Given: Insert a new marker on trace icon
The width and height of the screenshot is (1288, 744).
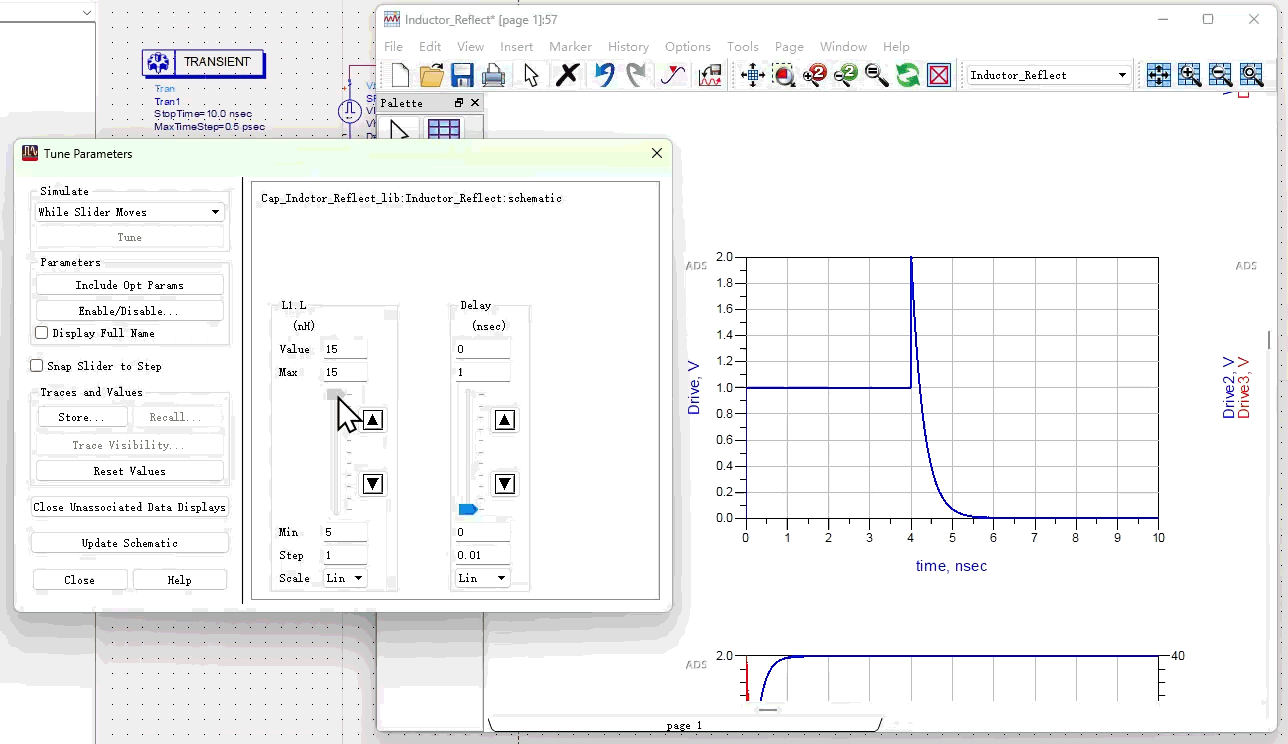Looking at the screenshot, I should pyautogui.click(x=673, y=75).
